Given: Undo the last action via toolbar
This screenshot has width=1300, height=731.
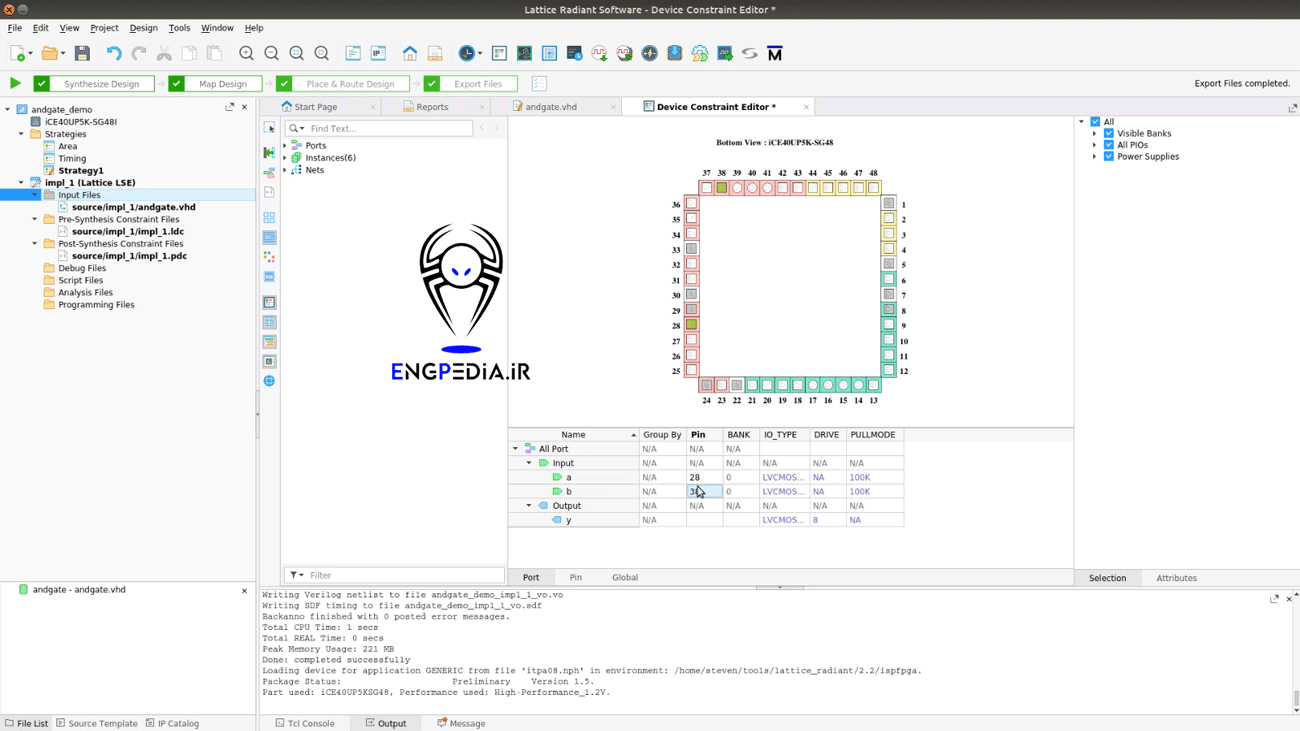Looking at the screenshot, I should [114, 53].
